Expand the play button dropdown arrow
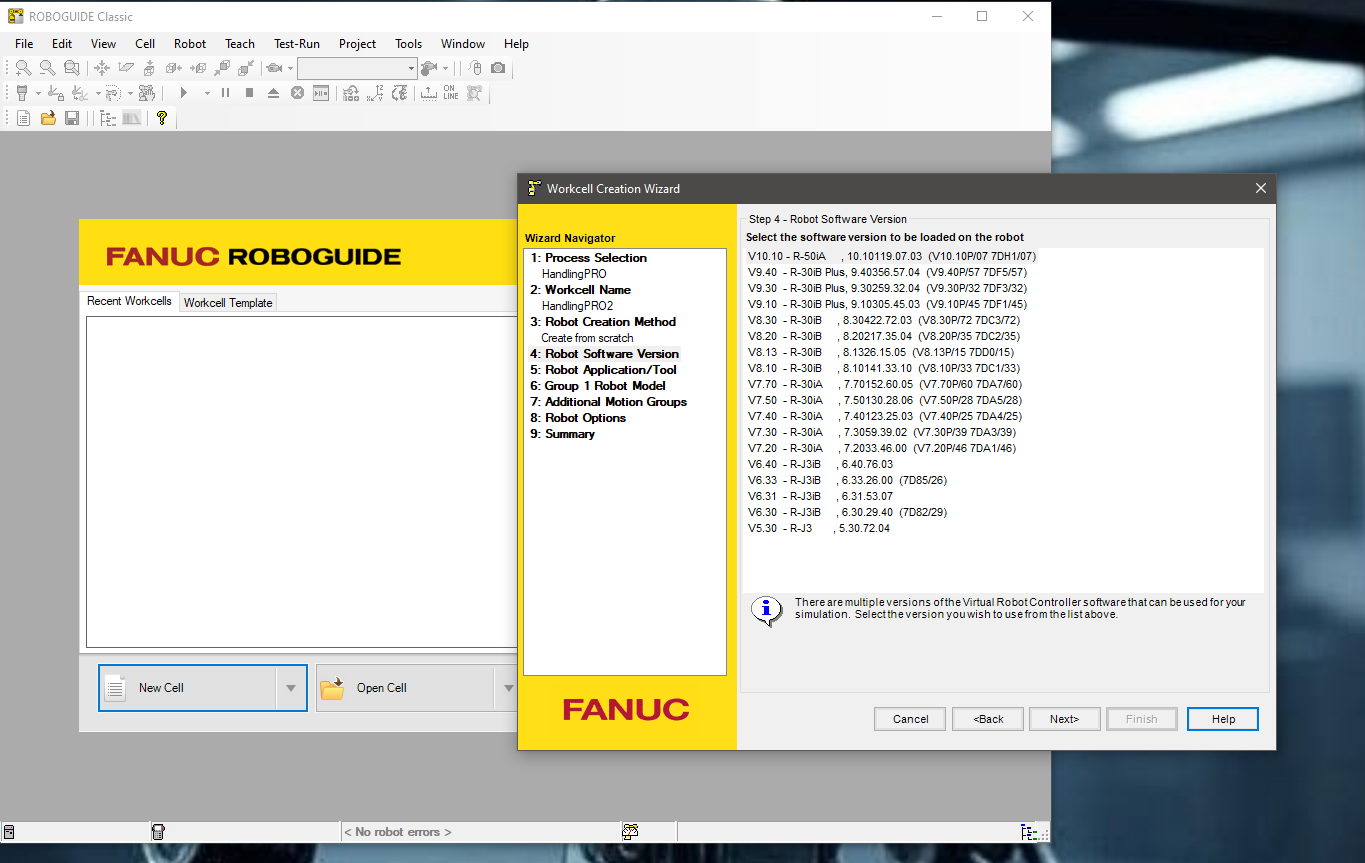The image size is (1365, 863). [207, 93]
